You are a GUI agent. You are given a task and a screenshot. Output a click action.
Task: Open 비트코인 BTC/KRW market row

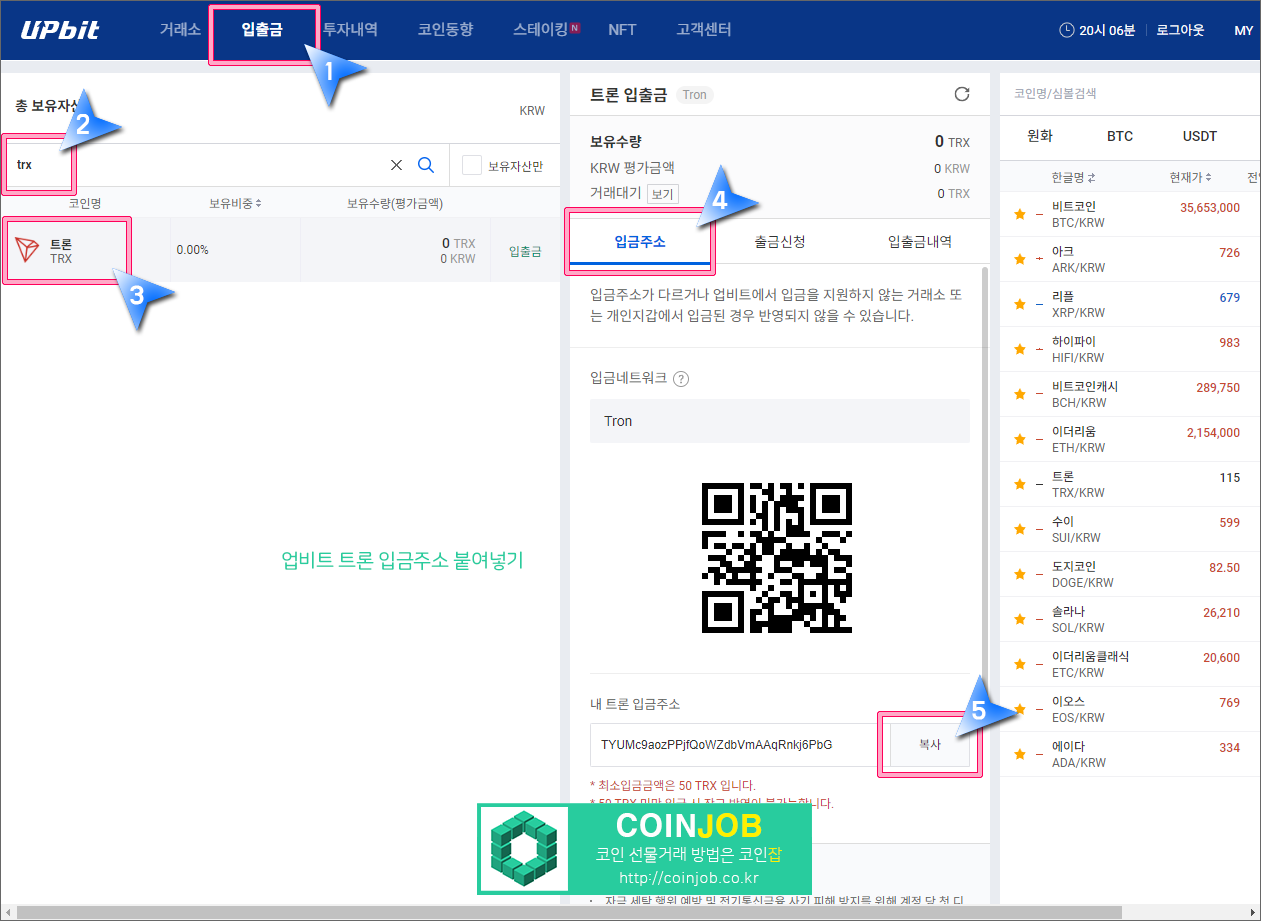1130,214
